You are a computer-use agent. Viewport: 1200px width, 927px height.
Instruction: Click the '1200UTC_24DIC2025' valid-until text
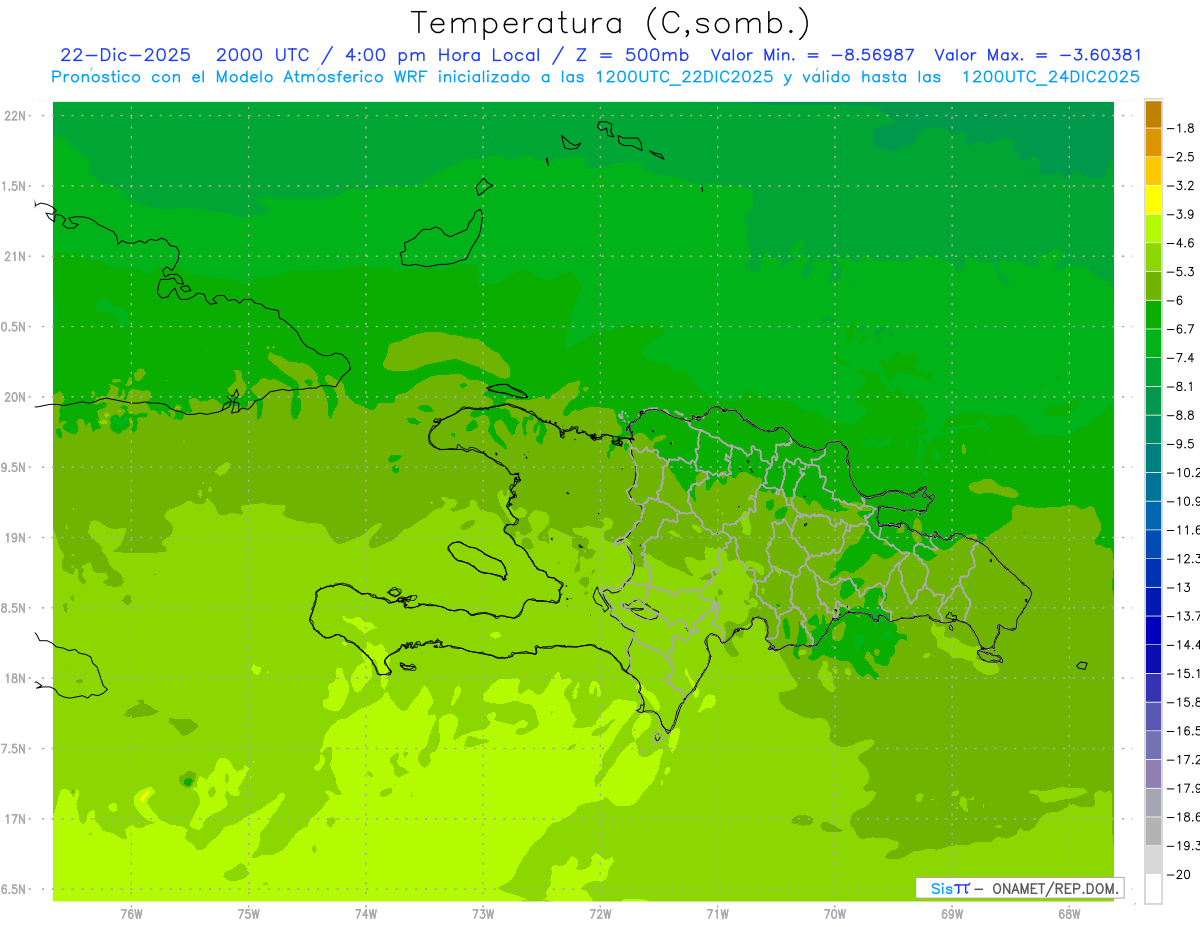[1050, 77]
